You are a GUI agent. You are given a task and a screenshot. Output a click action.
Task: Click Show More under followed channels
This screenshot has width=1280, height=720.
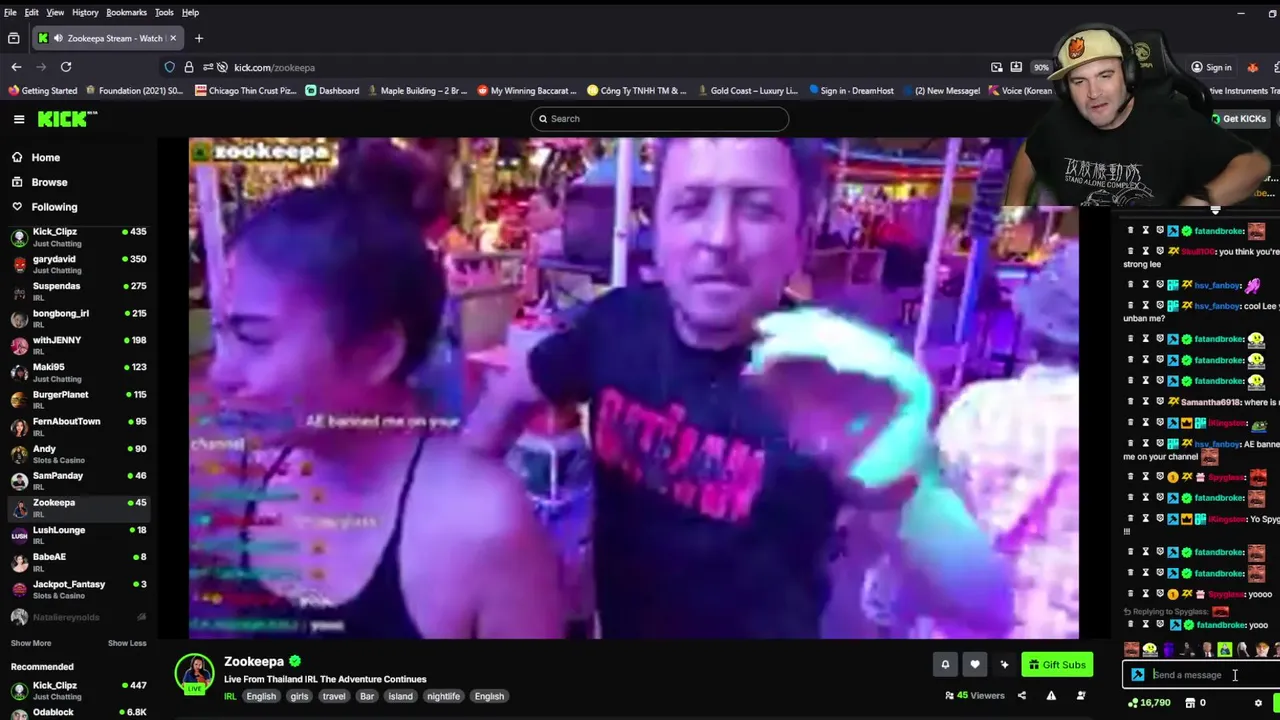[x=31, y=643]
